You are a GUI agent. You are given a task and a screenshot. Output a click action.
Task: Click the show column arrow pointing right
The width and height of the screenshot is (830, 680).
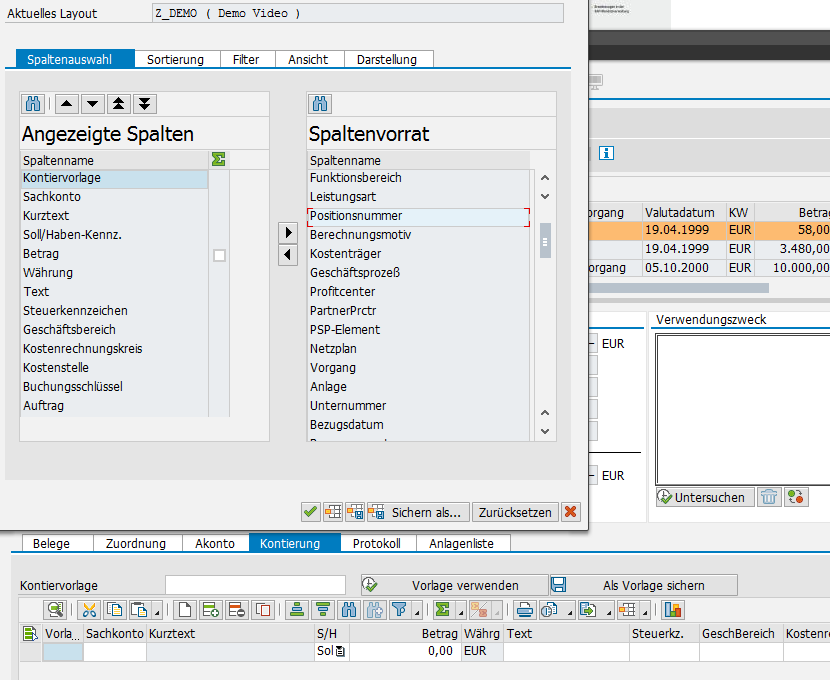pyautogui.click(x=288, y=232)
